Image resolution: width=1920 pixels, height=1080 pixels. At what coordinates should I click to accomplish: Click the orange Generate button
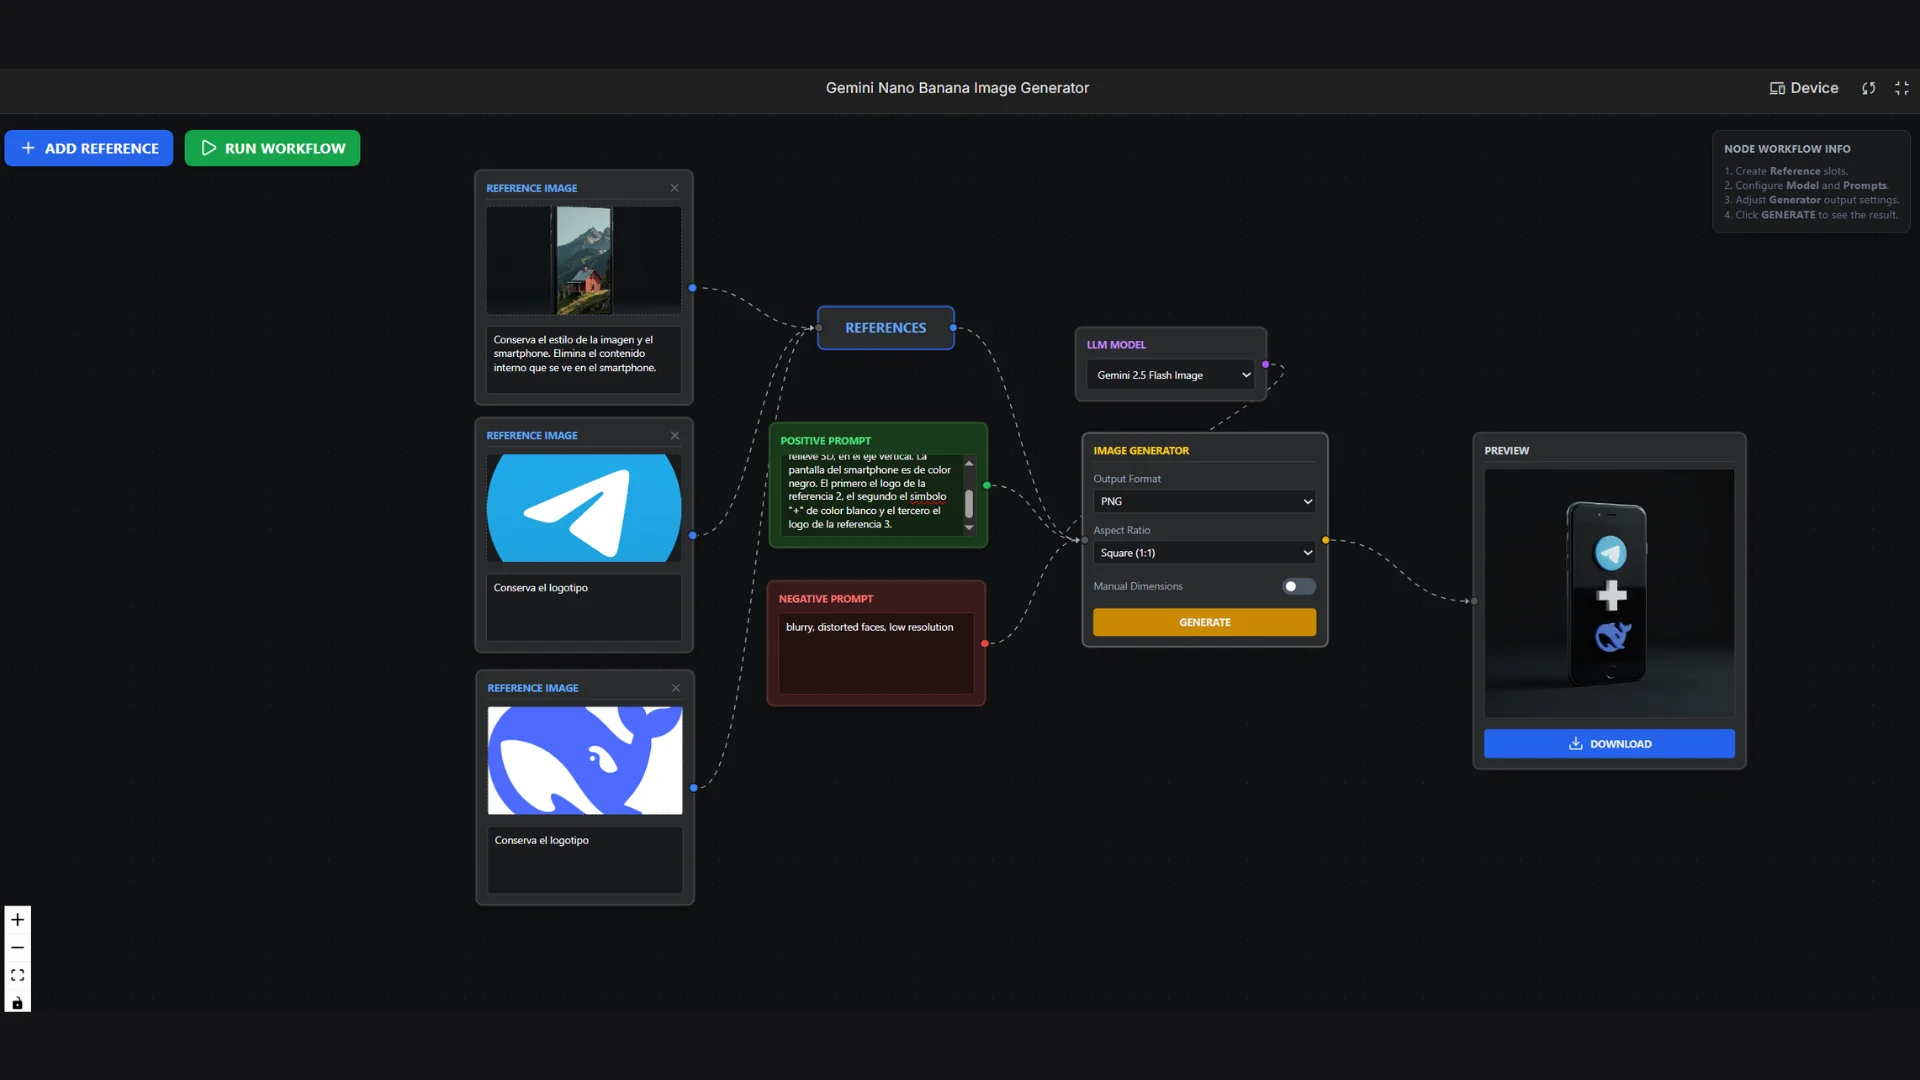point(1204,622)
